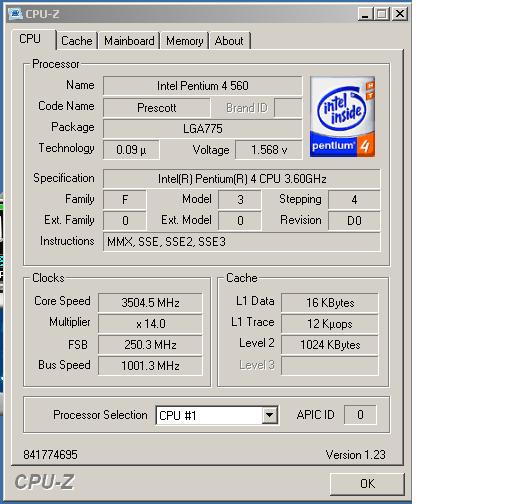The width and height of the screenshot is (512, 504).
Task: Click the Model value 3
Action: pyautogui.click(x=240, y=200)
